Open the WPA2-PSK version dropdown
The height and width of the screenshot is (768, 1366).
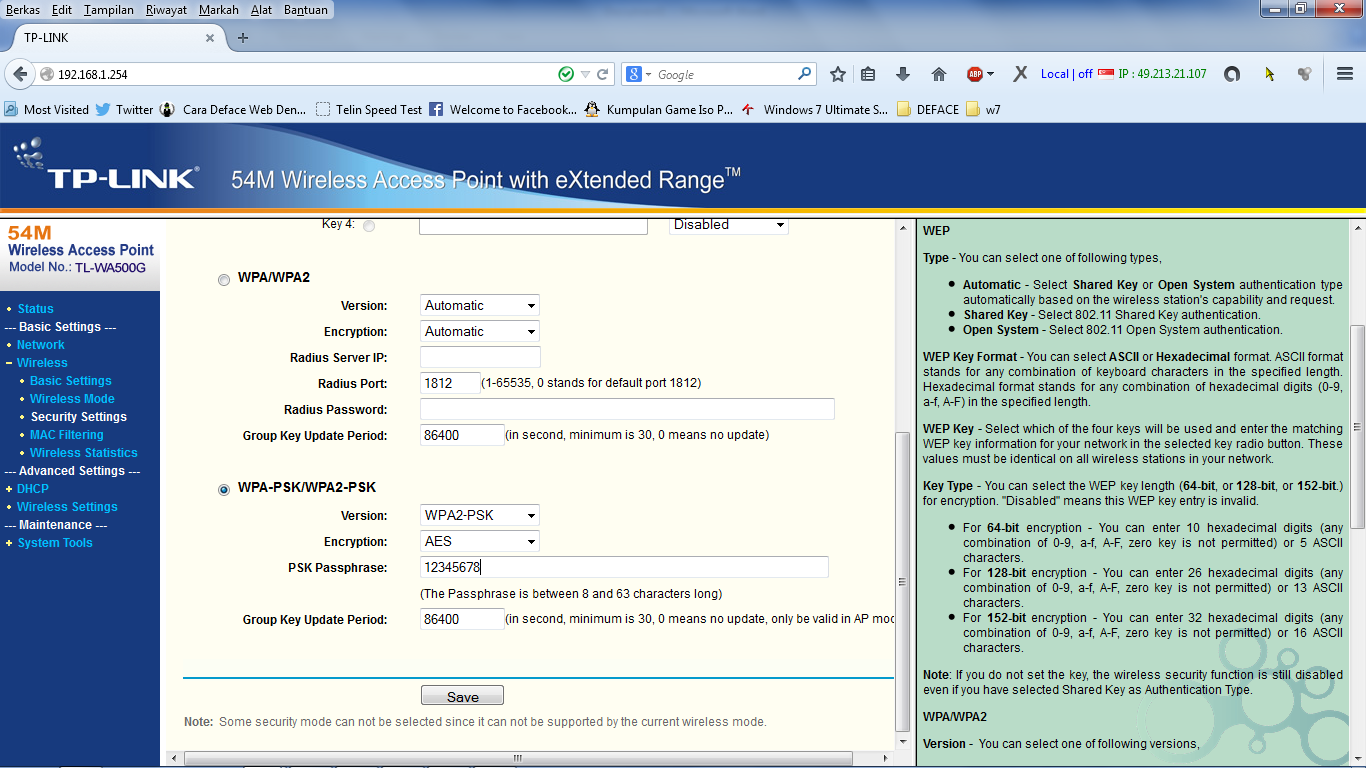click(480, 515)
